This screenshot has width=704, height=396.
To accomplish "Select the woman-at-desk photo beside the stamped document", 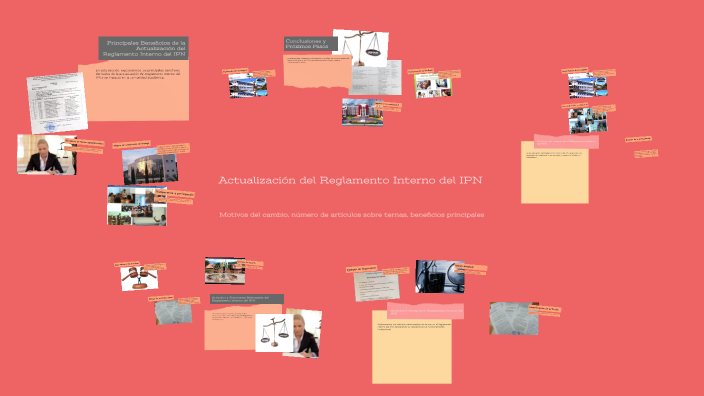I will [47, 154].
